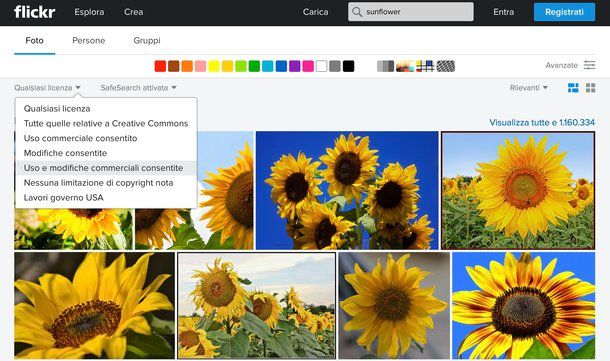Filter by cyan color swatch
This screenshot has height=361, width=610.
click(x=268, y=66)
